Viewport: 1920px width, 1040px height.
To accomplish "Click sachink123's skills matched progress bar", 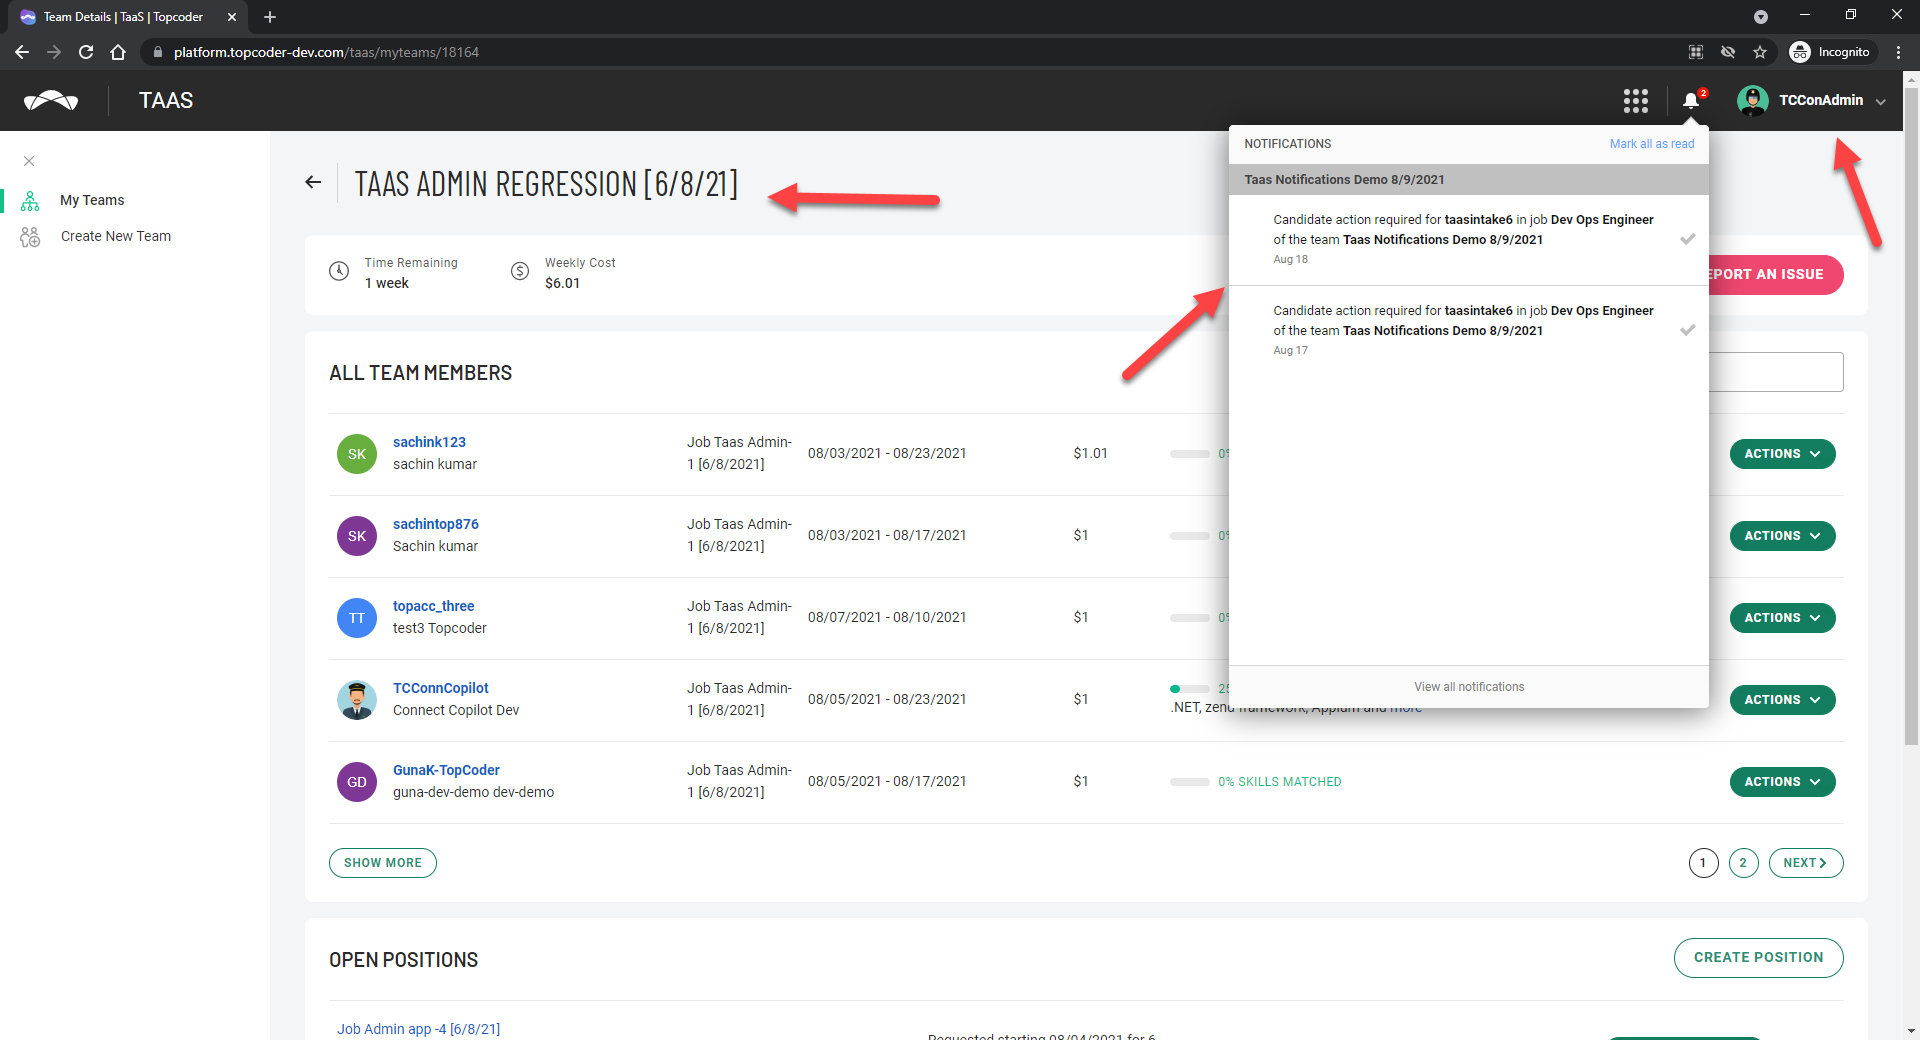I will [x=1190, y=454].
